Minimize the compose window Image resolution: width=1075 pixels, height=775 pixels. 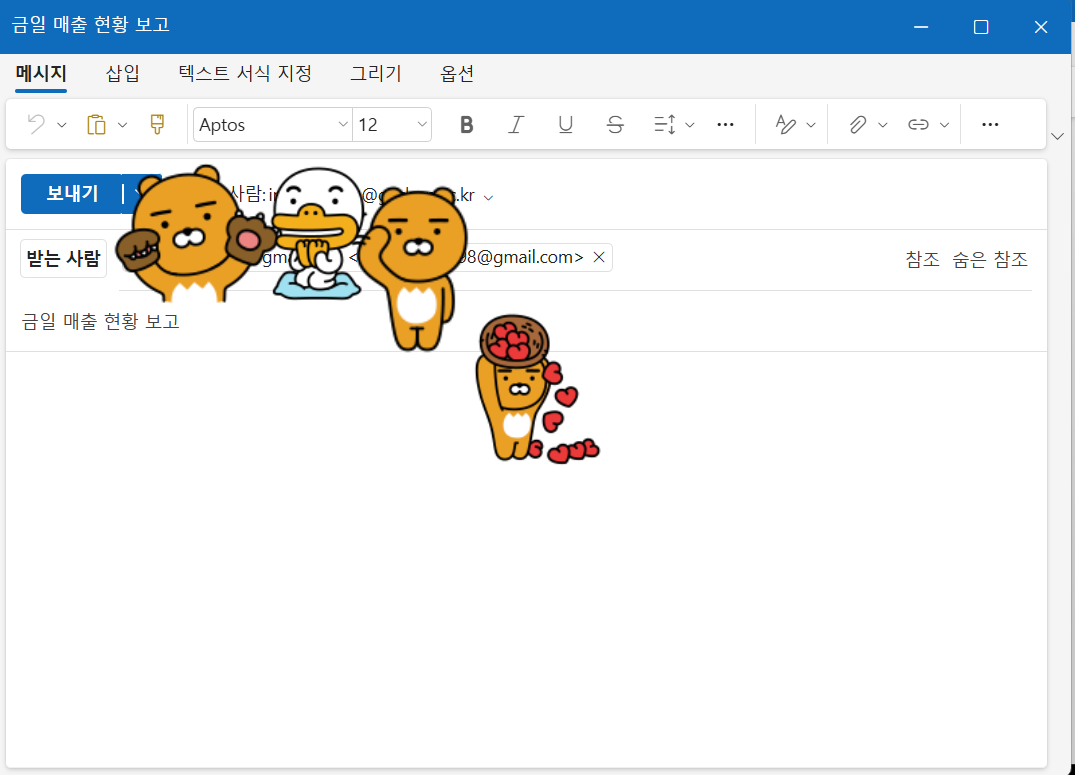pyautogui.click(x=921, y=27)
